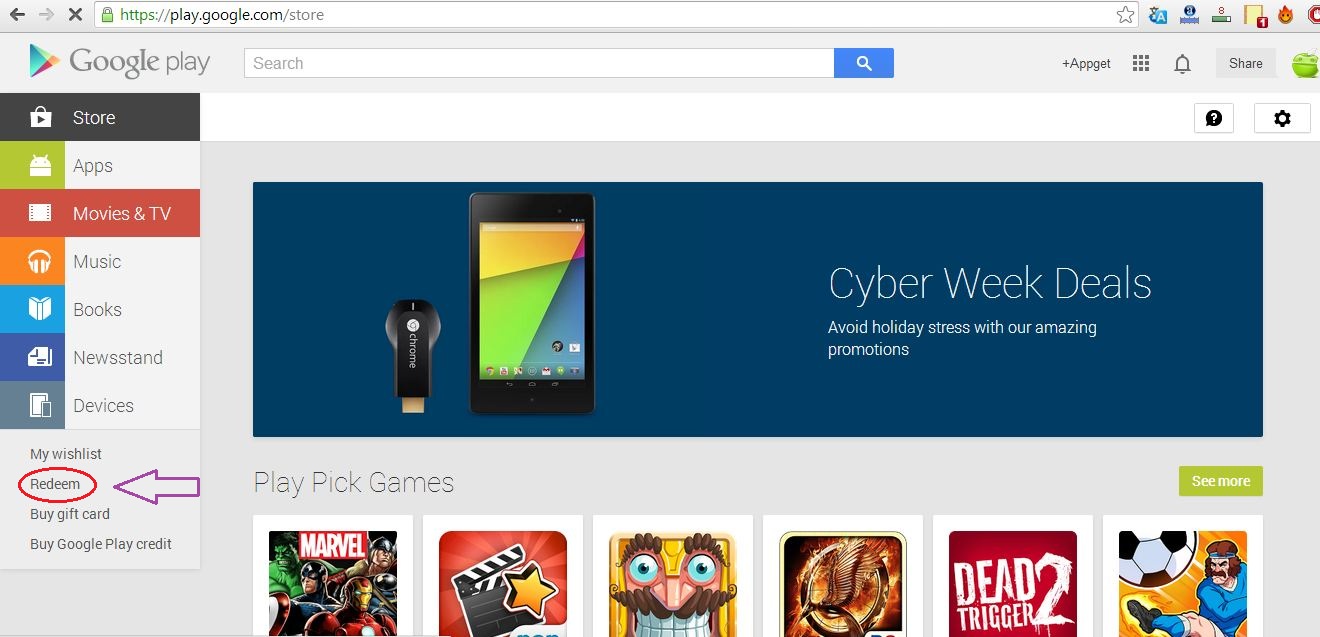Screen dimensions: 1320x637
Task: Open settings gear icon
Action: [1282, 118]
